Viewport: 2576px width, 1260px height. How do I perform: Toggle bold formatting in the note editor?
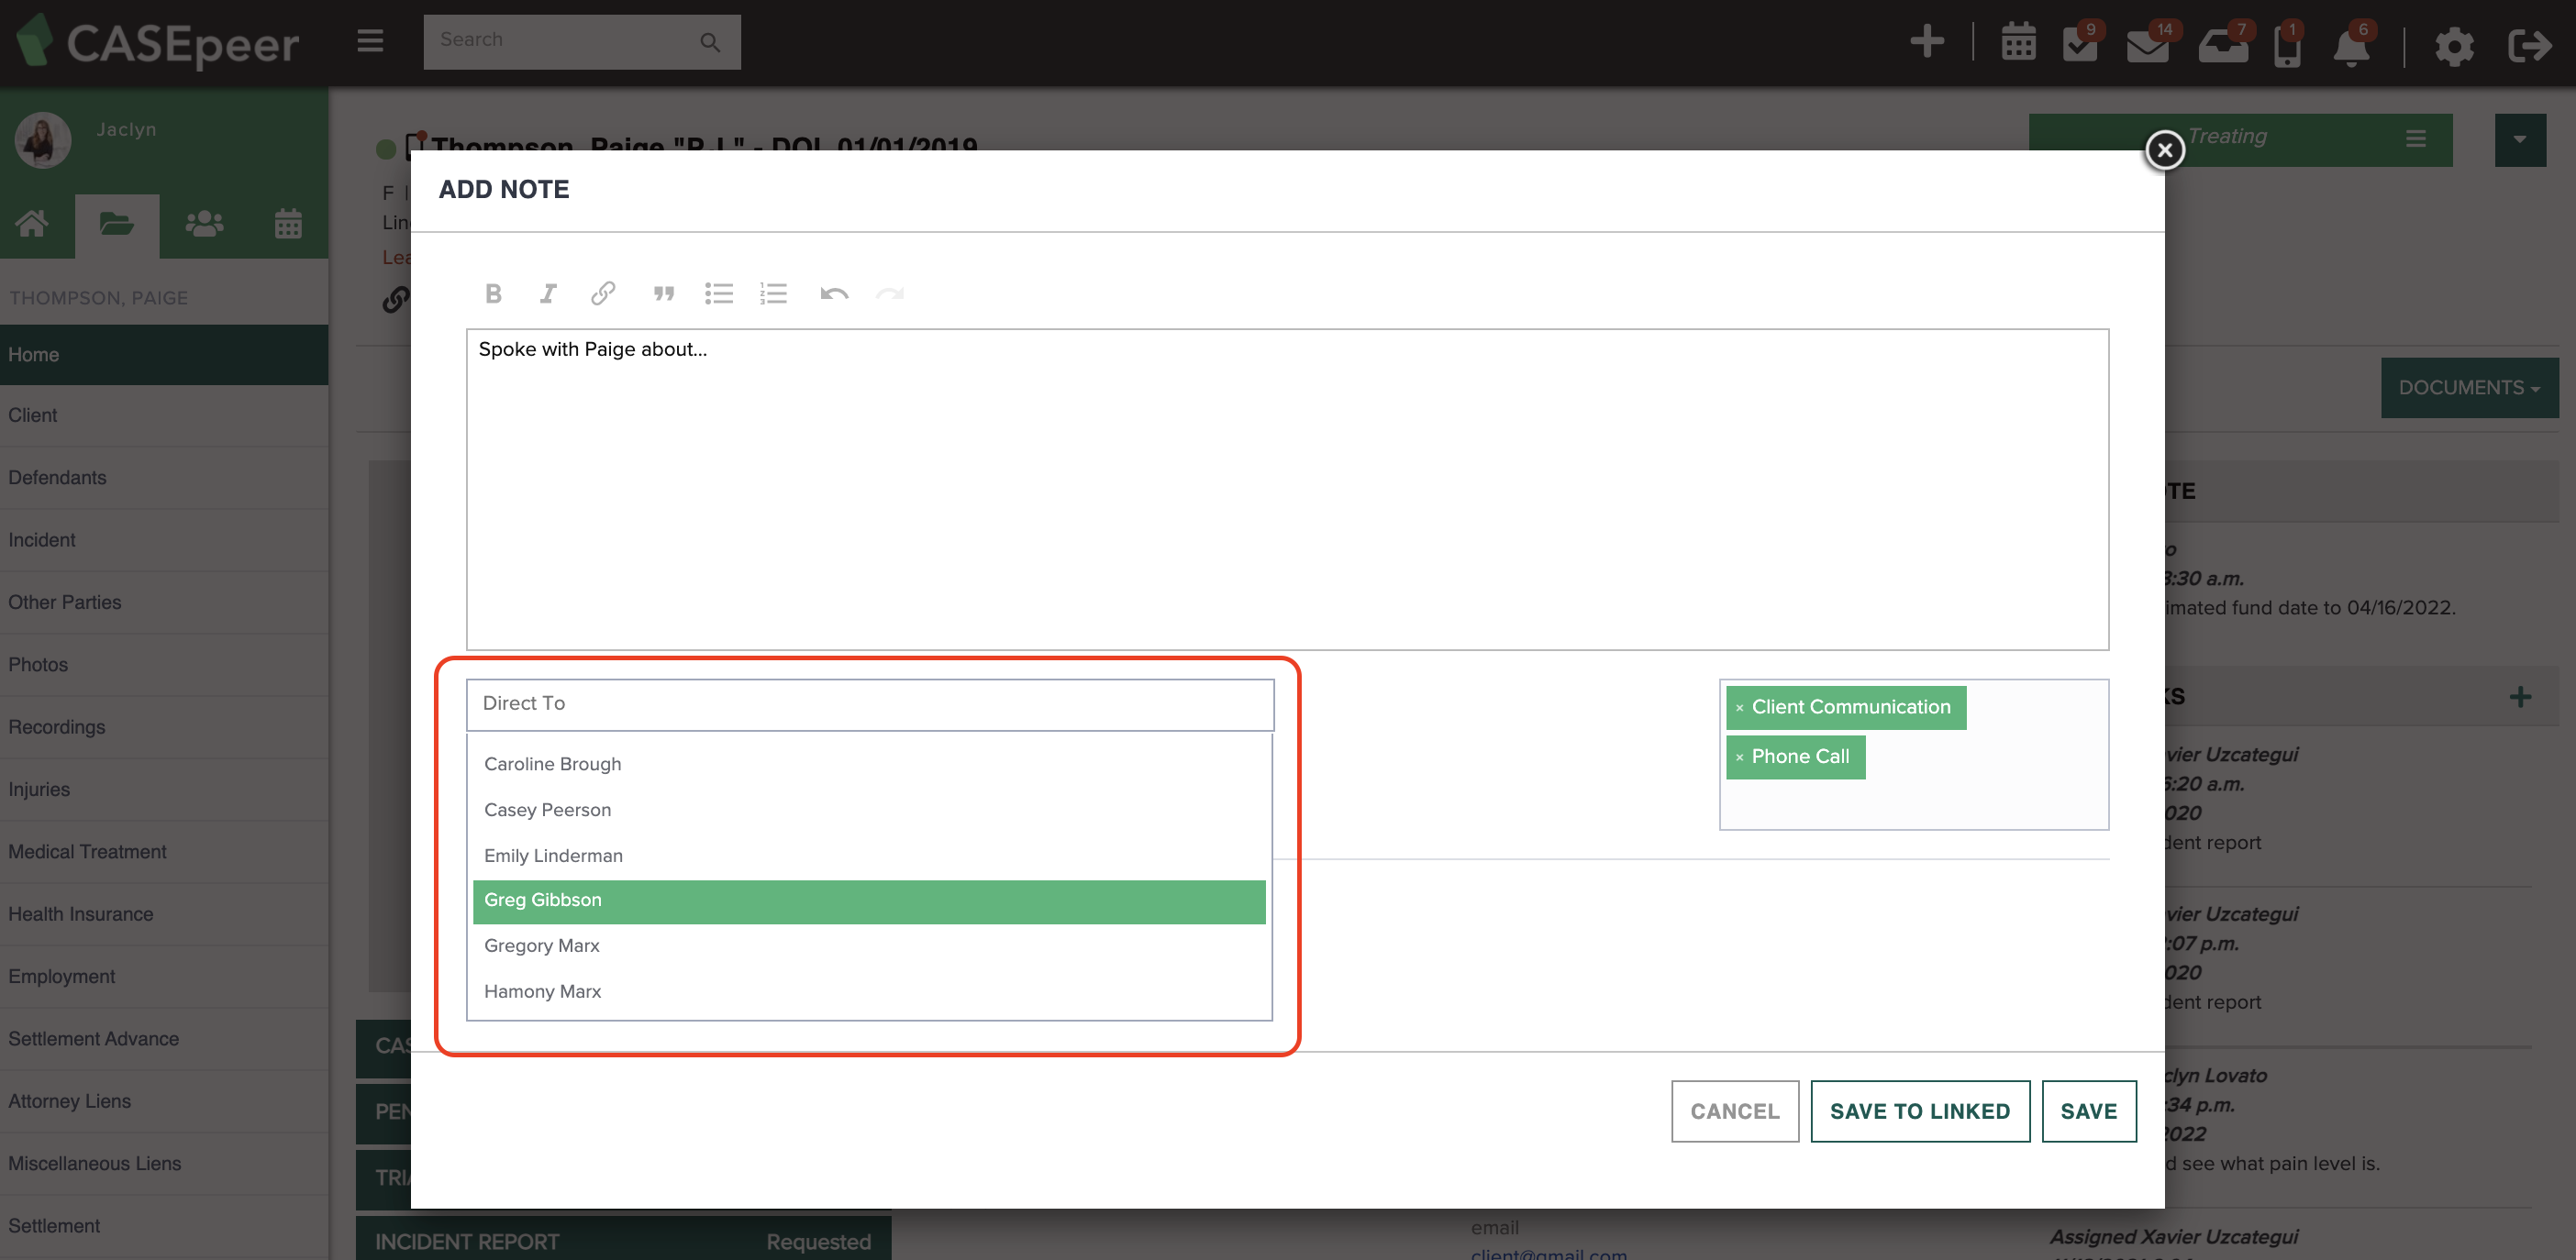493,293
